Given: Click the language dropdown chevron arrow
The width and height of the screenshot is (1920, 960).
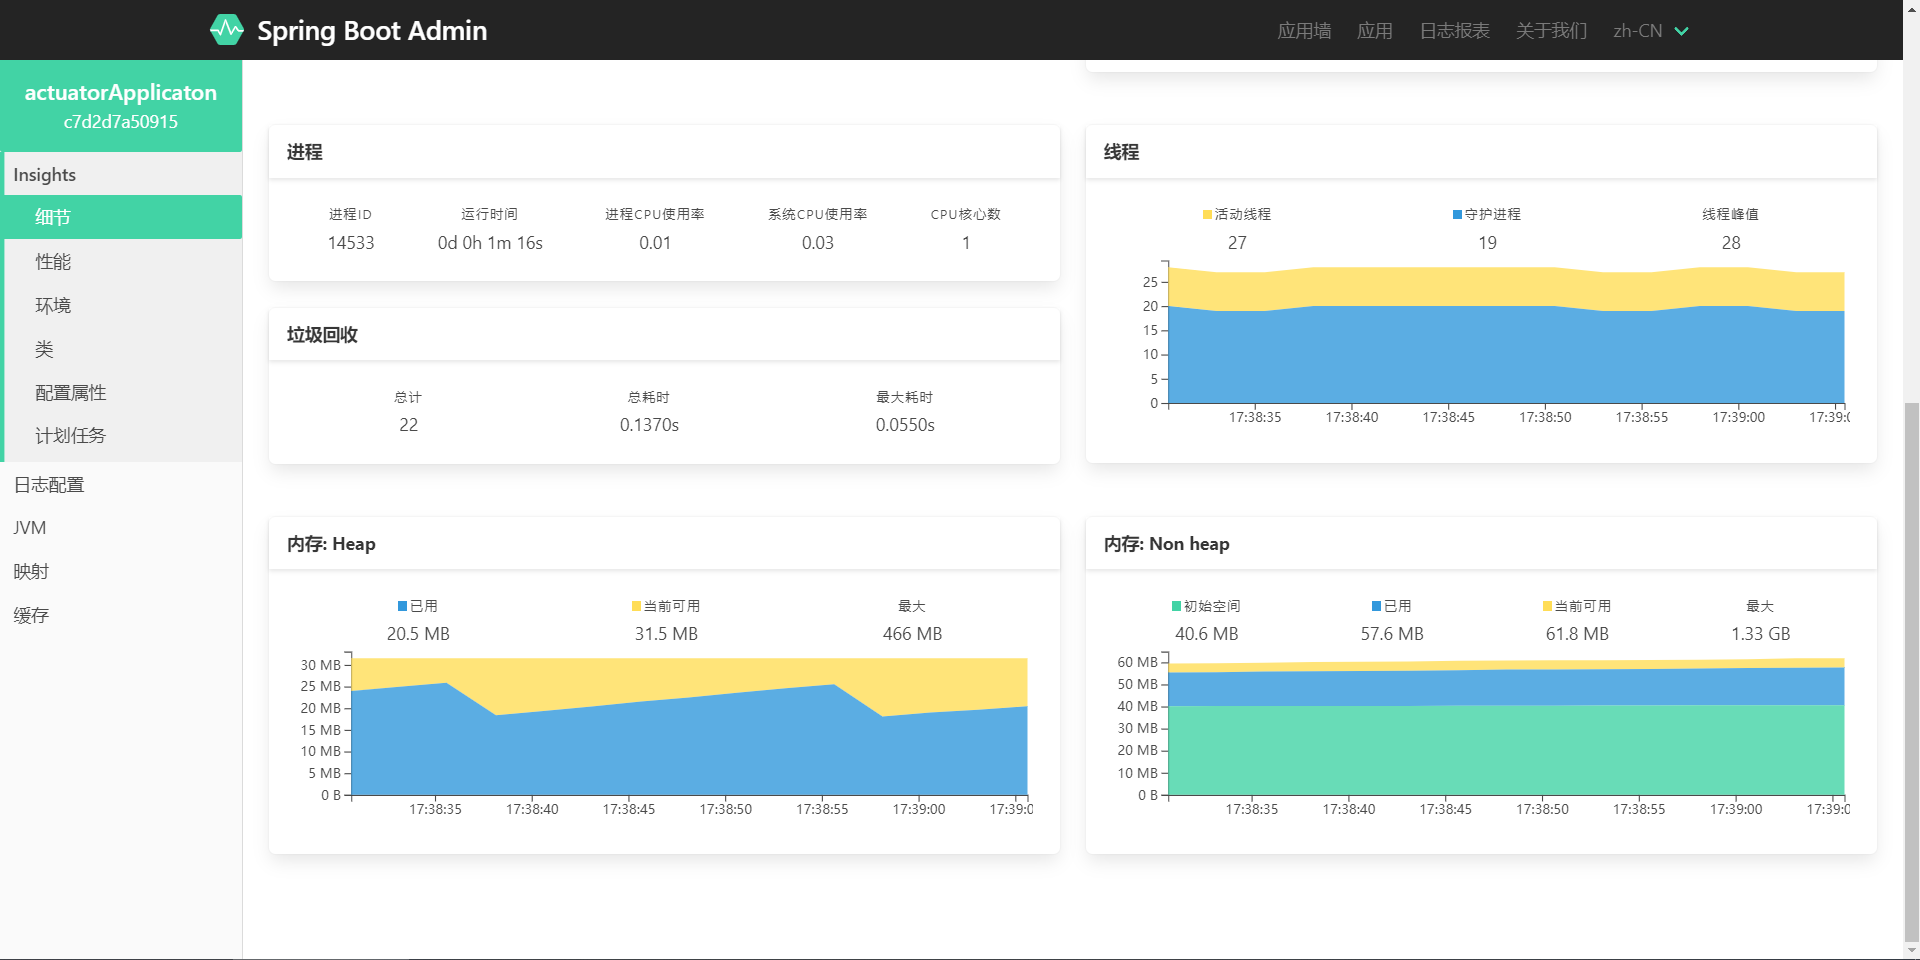Looking at the screenshot, I should (x=1682, y=32).
